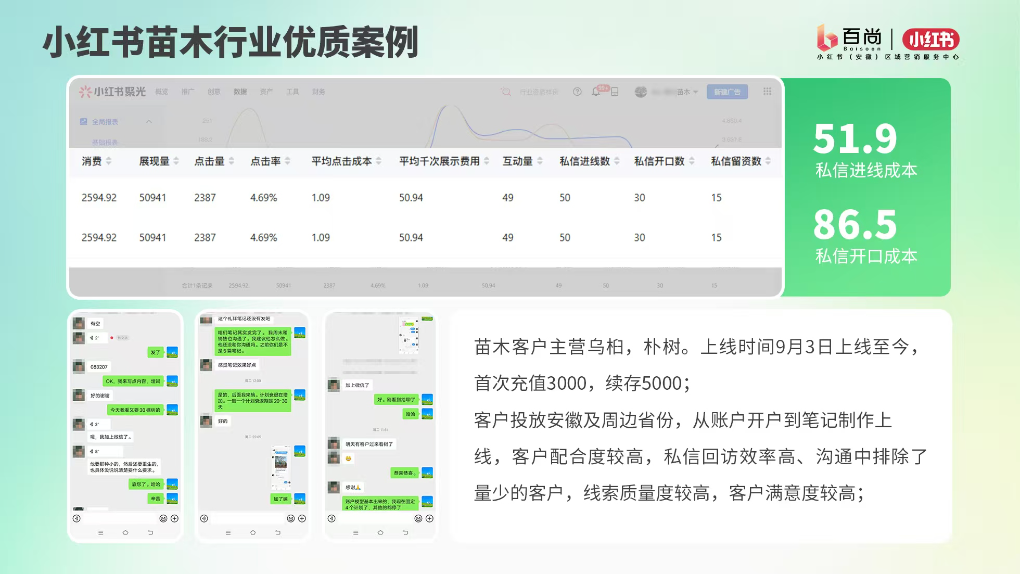The image size is (1020, 574).
Task: Tap the emoji icon in the 683207 chat
Action: 163,519
